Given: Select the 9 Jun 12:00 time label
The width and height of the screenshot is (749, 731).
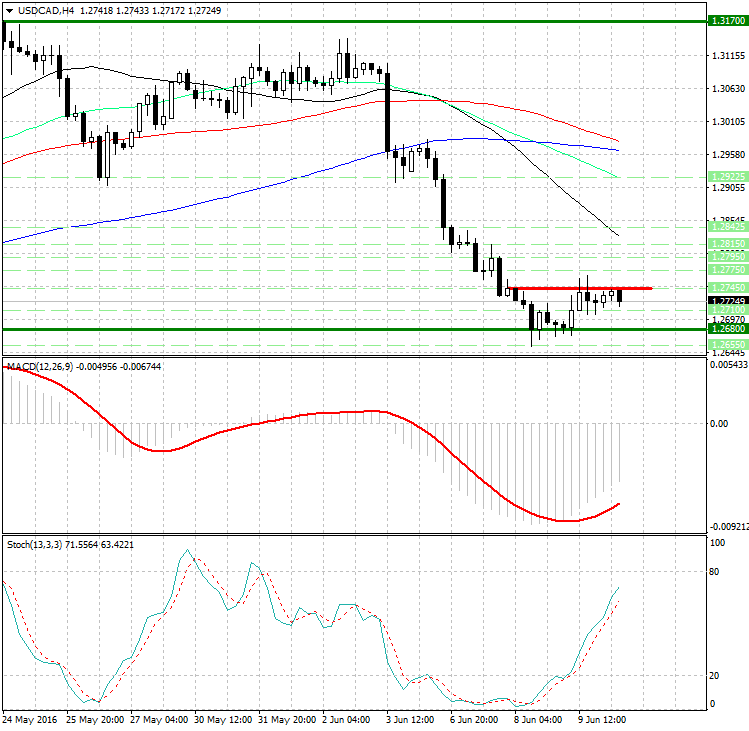Looking at the screenshot, I should click(602, 719).
